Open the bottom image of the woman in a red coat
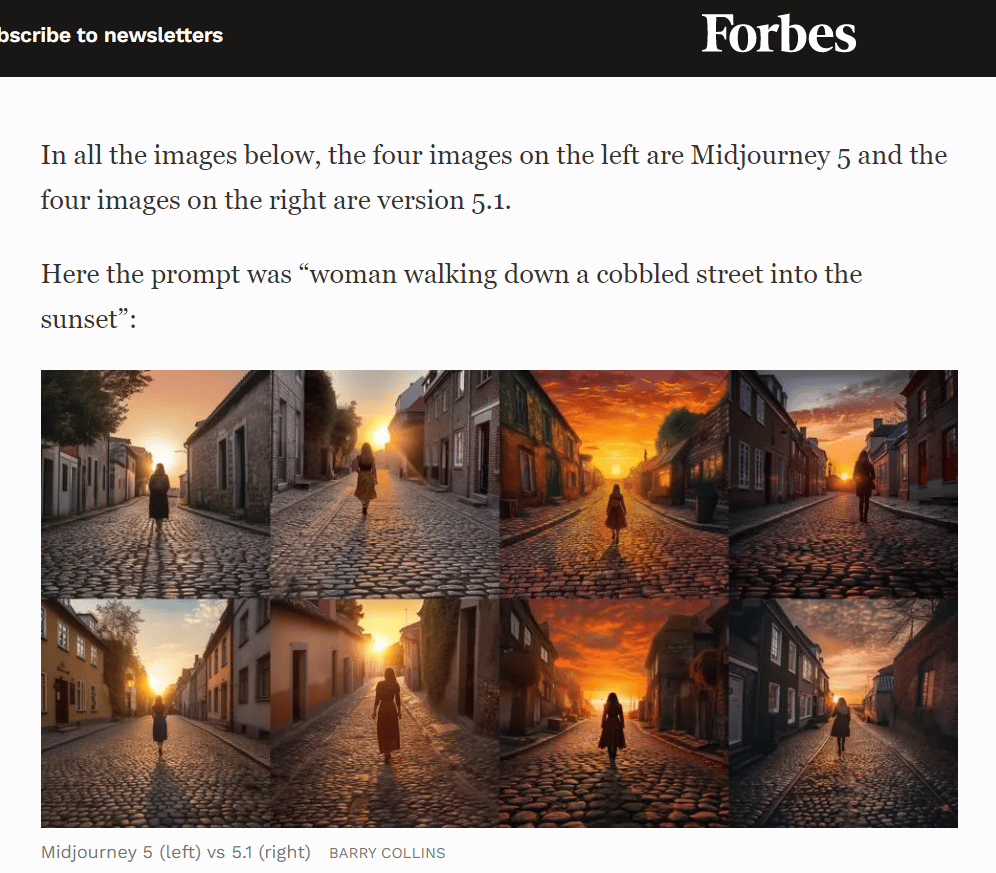This screenshot has height=873, width=996. click(614, 713)
